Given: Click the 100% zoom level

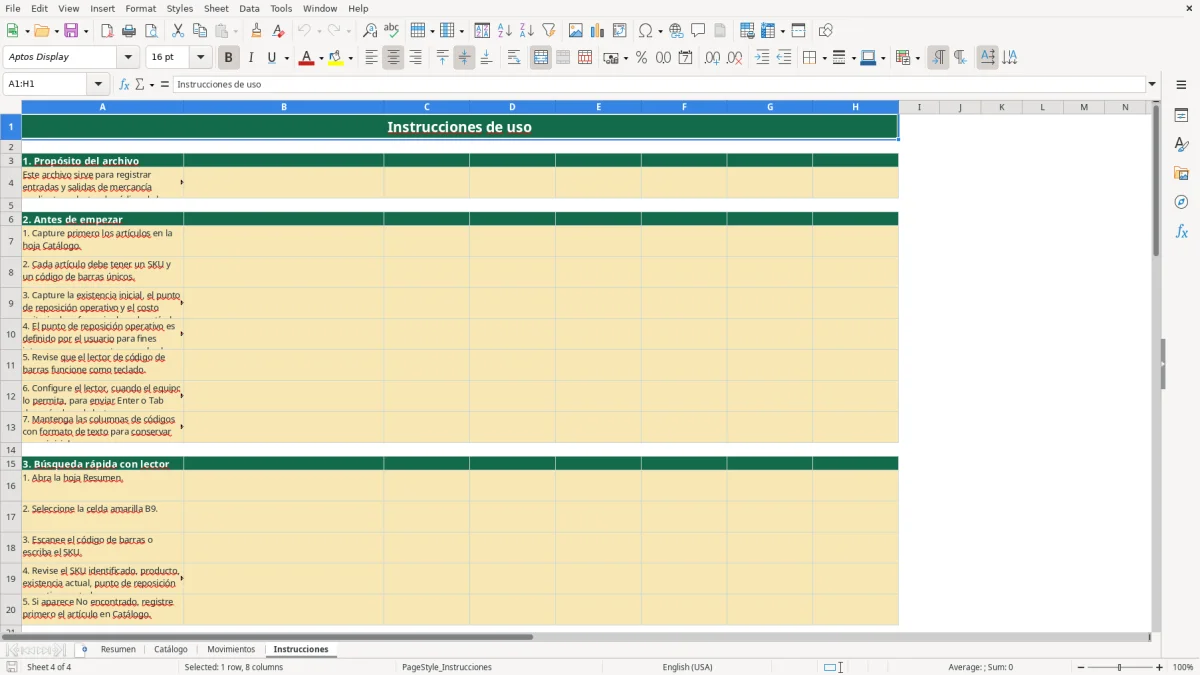Looking at the screenshot, I should [1183, 667].
